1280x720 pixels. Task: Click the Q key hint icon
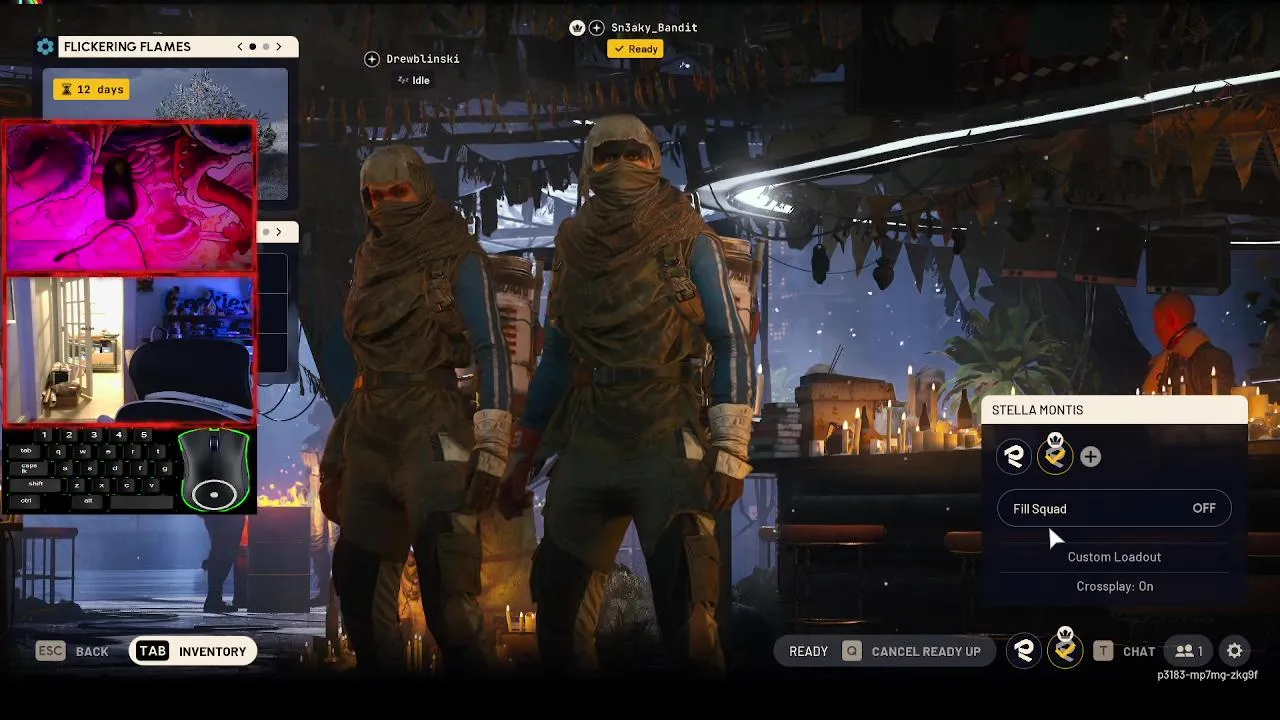852,651
